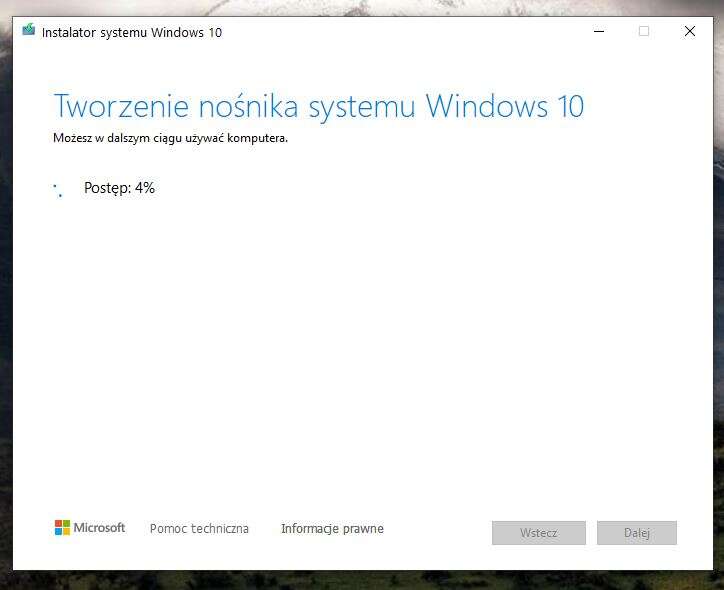This screenshot has height=590, width=724.
Task: Click the greyed-out maximize window button
Action: point(644,31)
